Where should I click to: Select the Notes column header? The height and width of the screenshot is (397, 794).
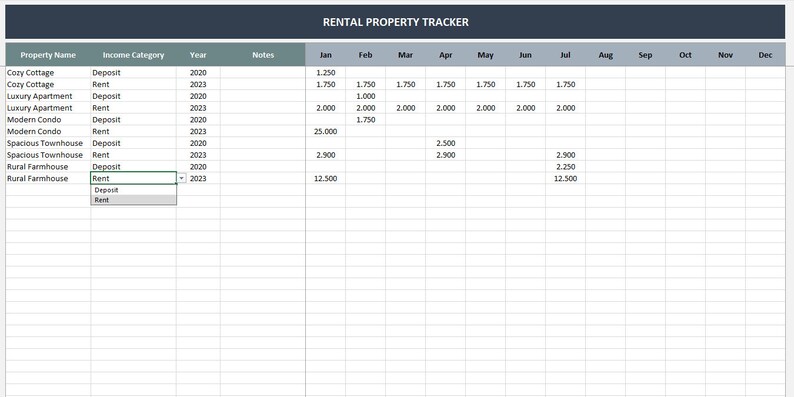pos(263,55)
